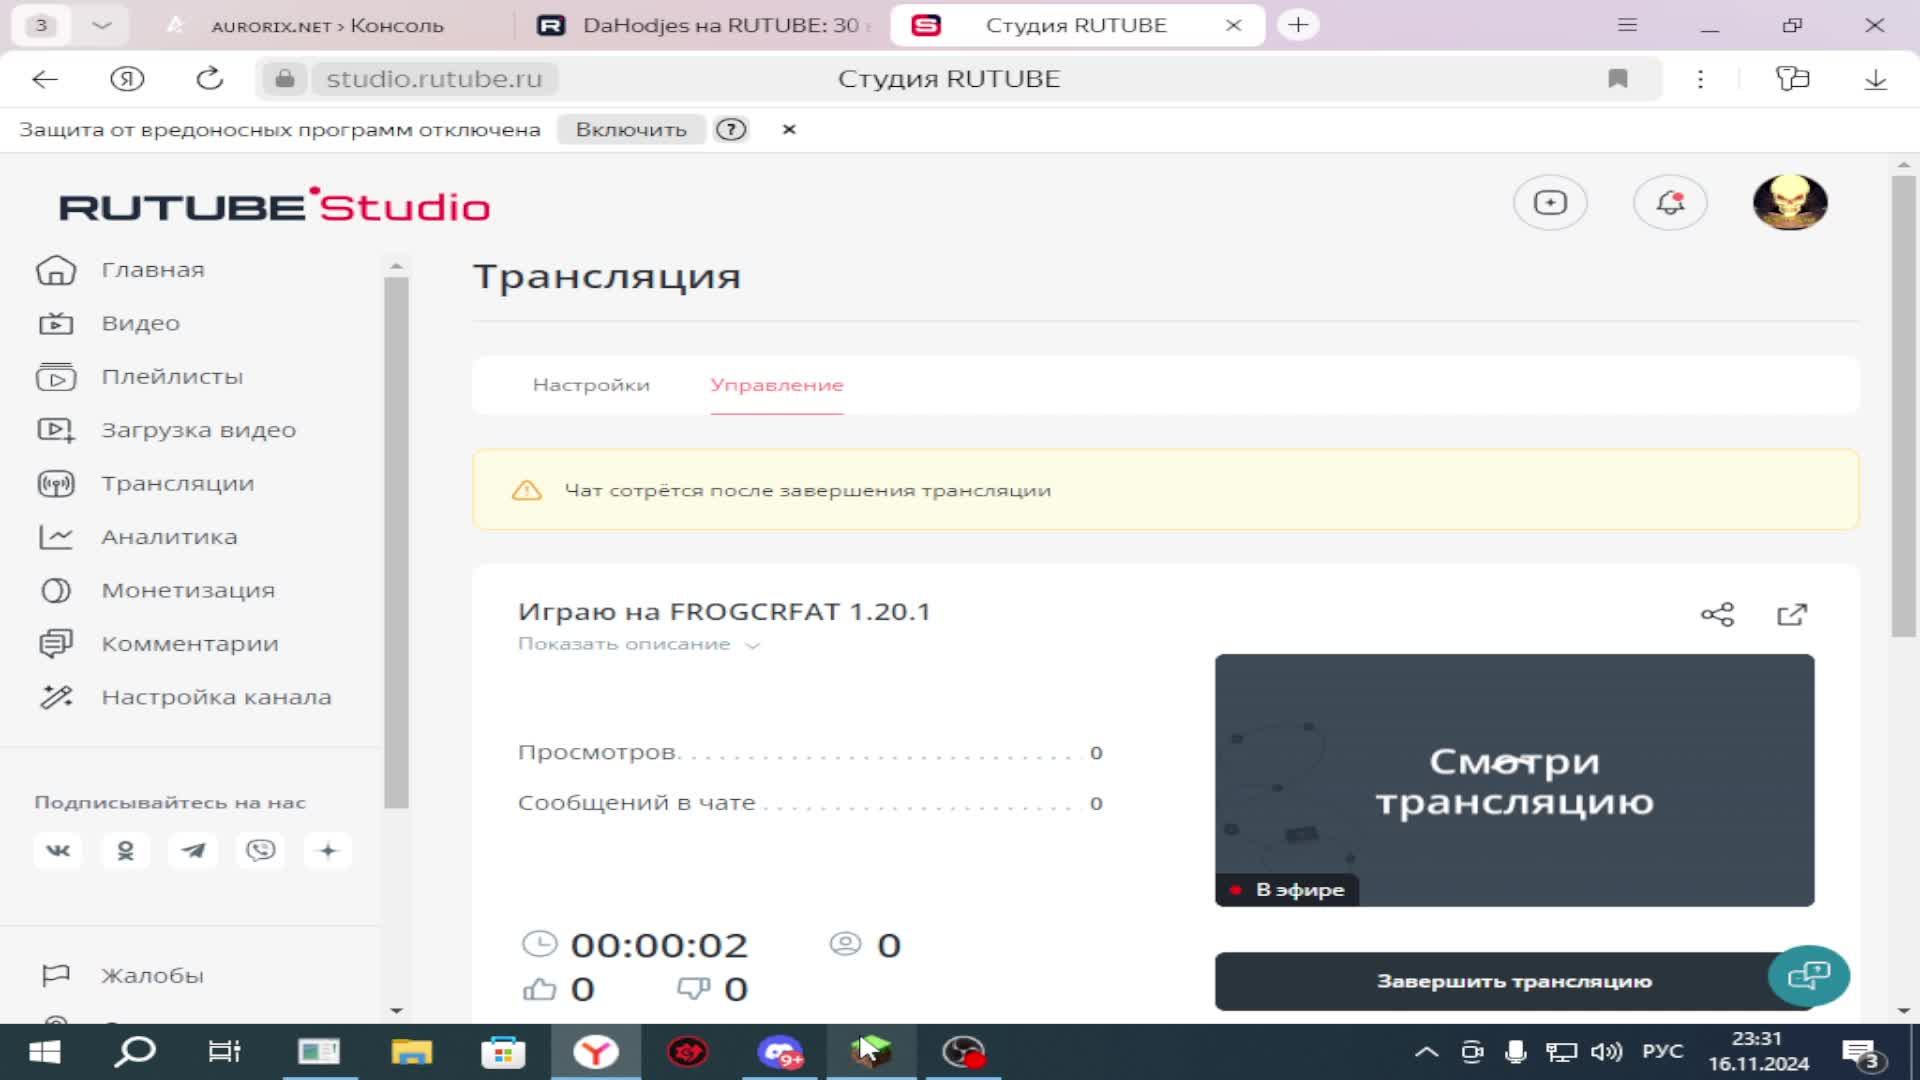
Task: Bookmark this page
Action: (1618, 79)
